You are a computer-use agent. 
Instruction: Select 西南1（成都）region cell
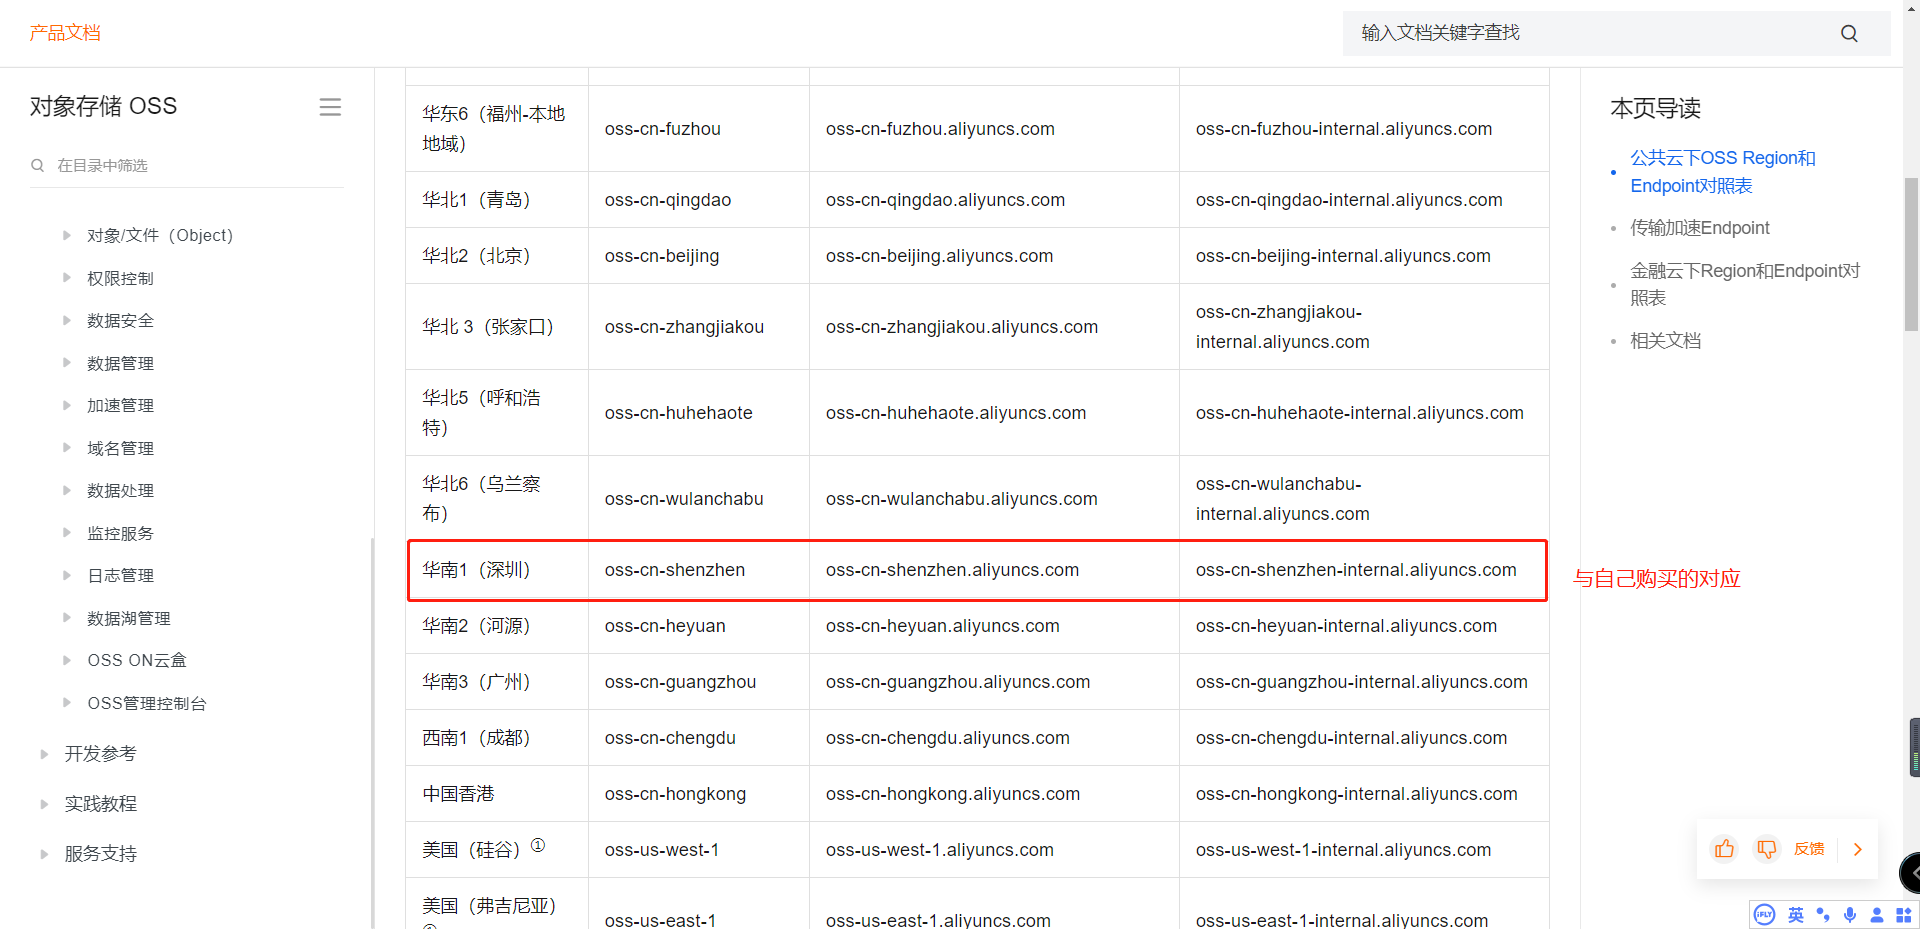tap(497, 738)
